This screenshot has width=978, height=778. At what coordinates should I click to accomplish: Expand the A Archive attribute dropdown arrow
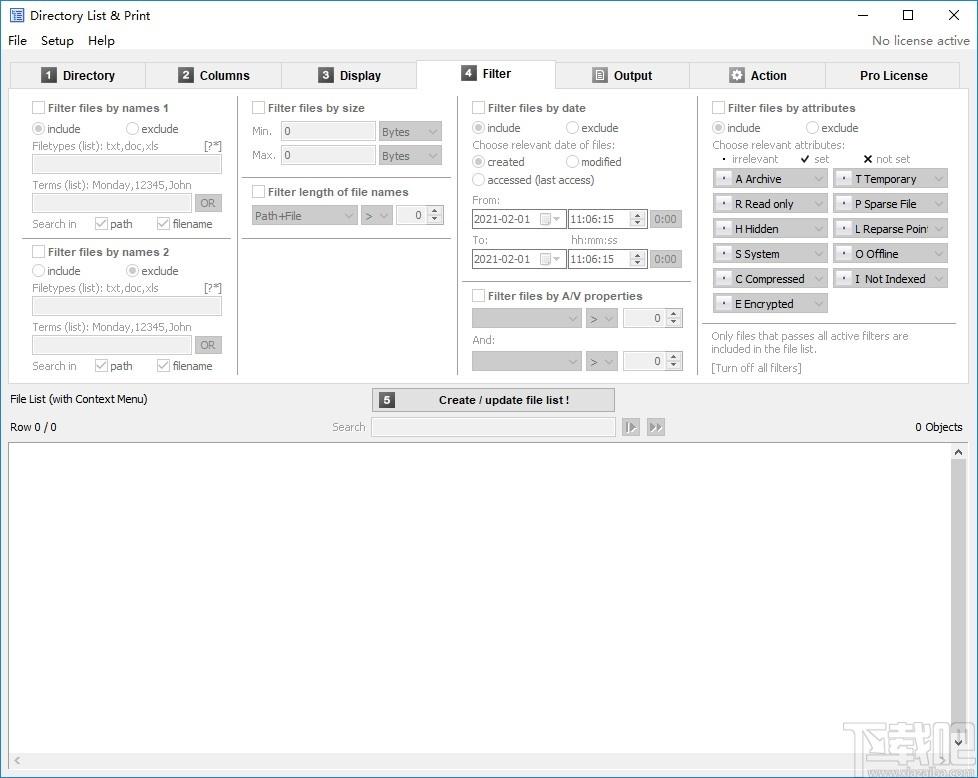click(819, 178)
